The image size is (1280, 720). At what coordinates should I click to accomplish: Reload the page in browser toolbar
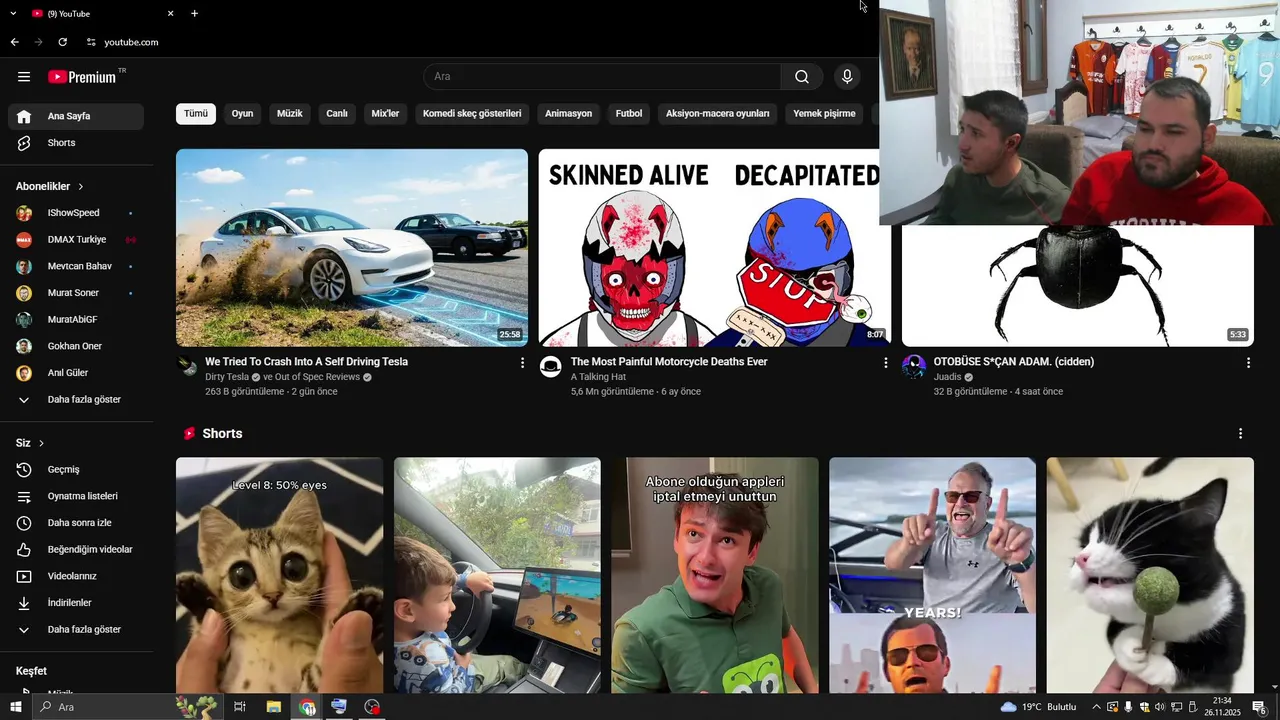[x=62, y=42]
